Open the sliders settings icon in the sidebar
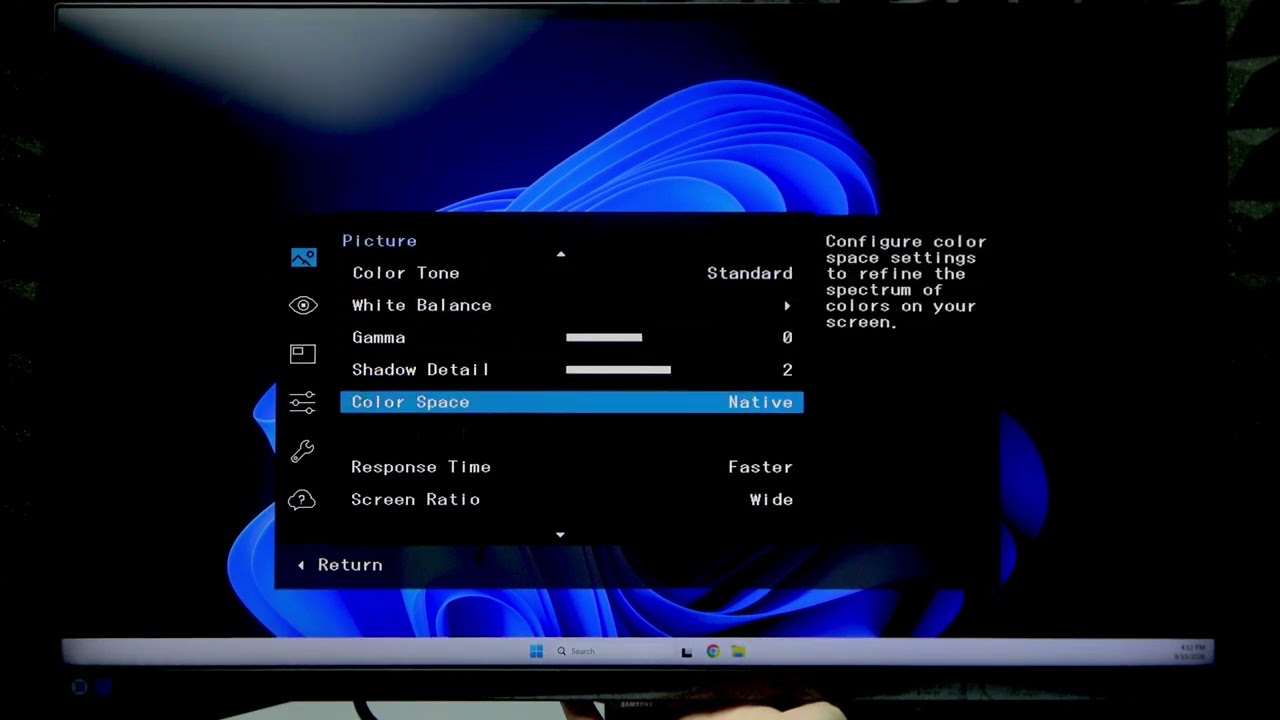 point(303,402)
